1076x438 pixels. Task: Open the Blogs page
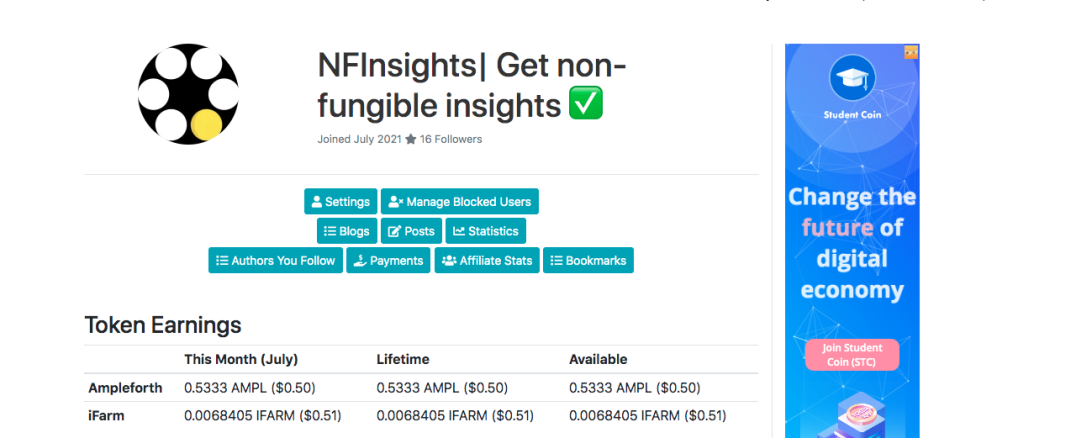pos(347,231)
